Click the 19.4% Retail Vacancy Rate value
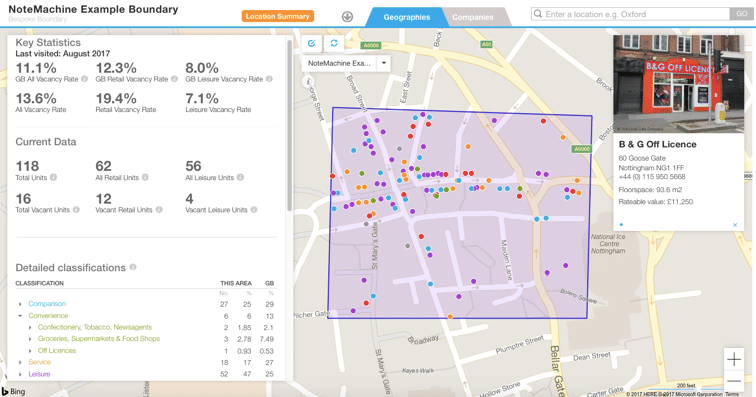The image size is (756, 397). coord(116,99)
